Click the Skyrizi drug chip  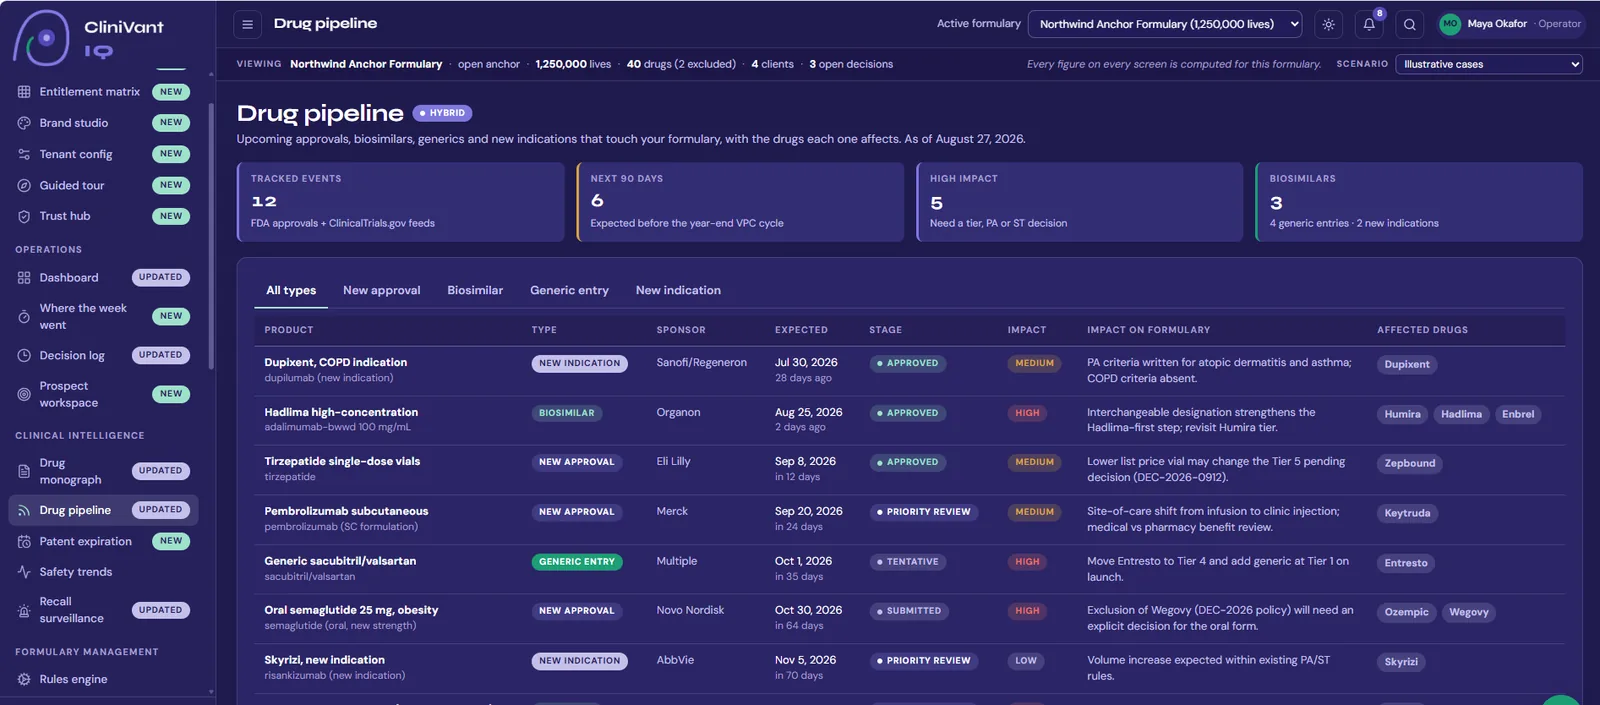(1401, 662)
